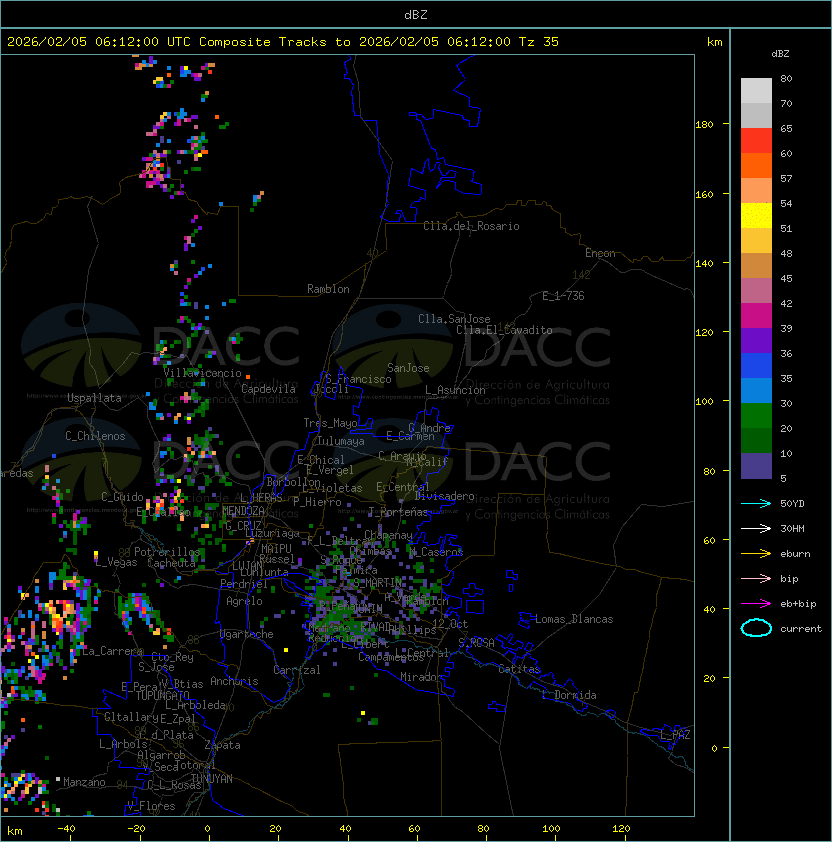This screenshot has width=832, height=842.
Task: Click the Ramblon label on map
Action: click(x=328, y=289)
